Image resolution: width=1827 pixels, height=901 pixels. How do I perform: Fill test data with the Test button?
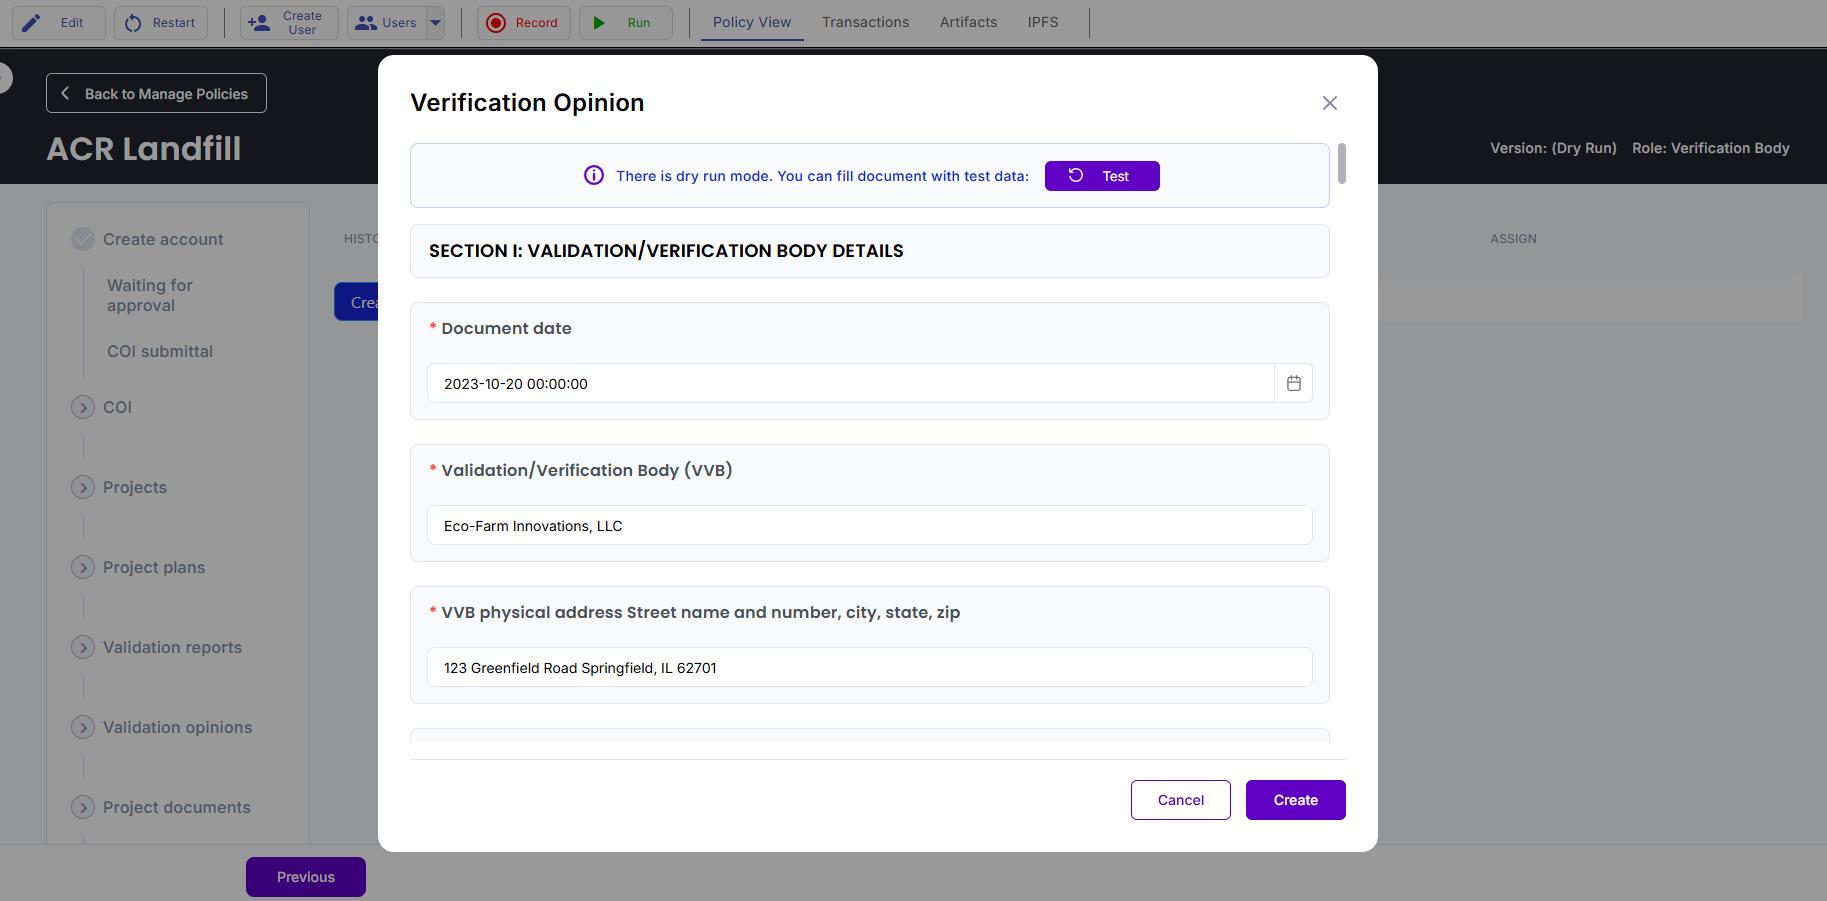click(1102, 176)
